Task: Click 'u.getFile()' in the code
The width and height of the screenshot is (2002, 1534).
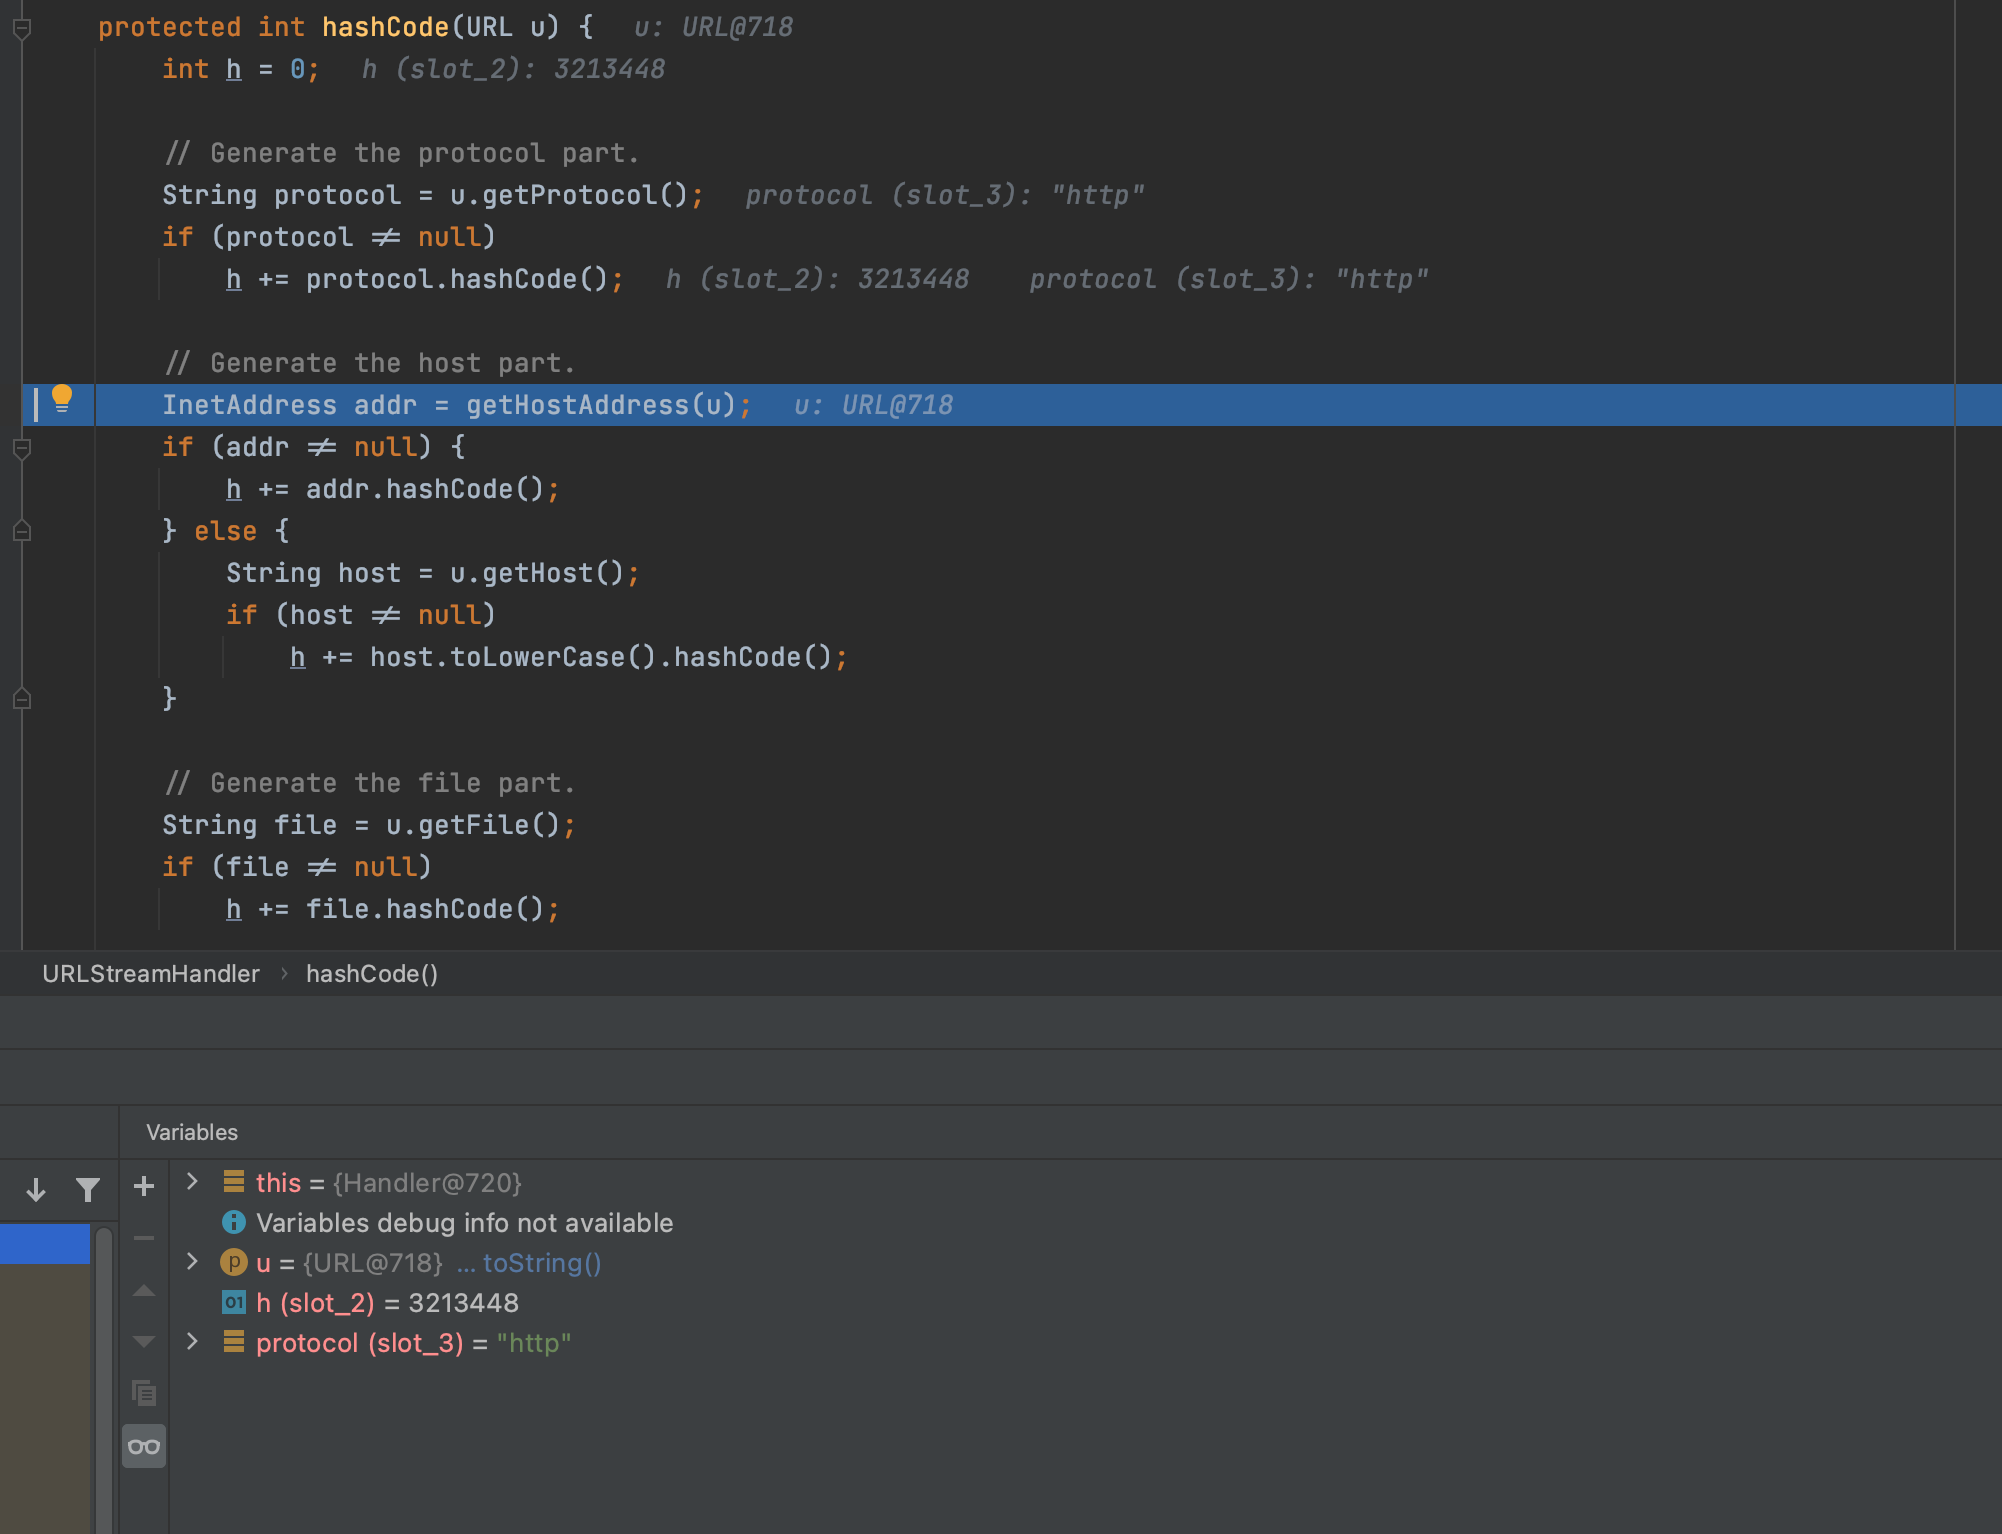Action: coord(473,825)
